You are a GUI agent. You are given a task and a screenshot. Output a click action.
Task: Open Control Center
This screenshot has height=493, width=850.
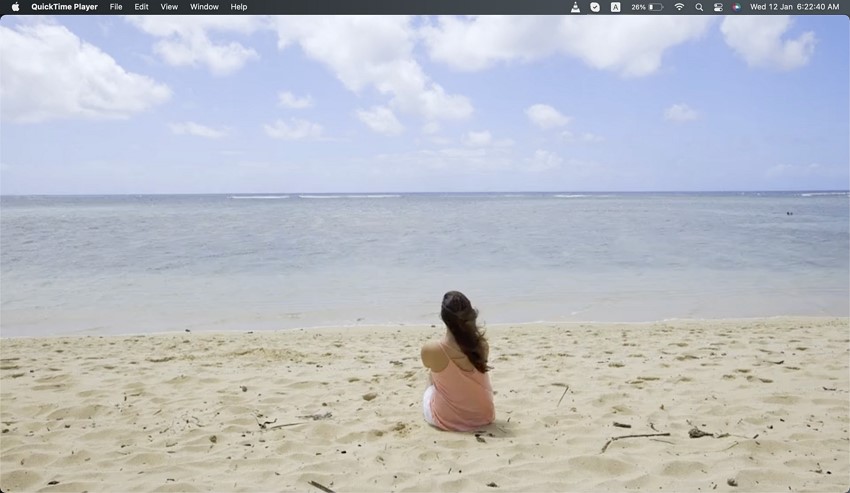pos(718,7)
